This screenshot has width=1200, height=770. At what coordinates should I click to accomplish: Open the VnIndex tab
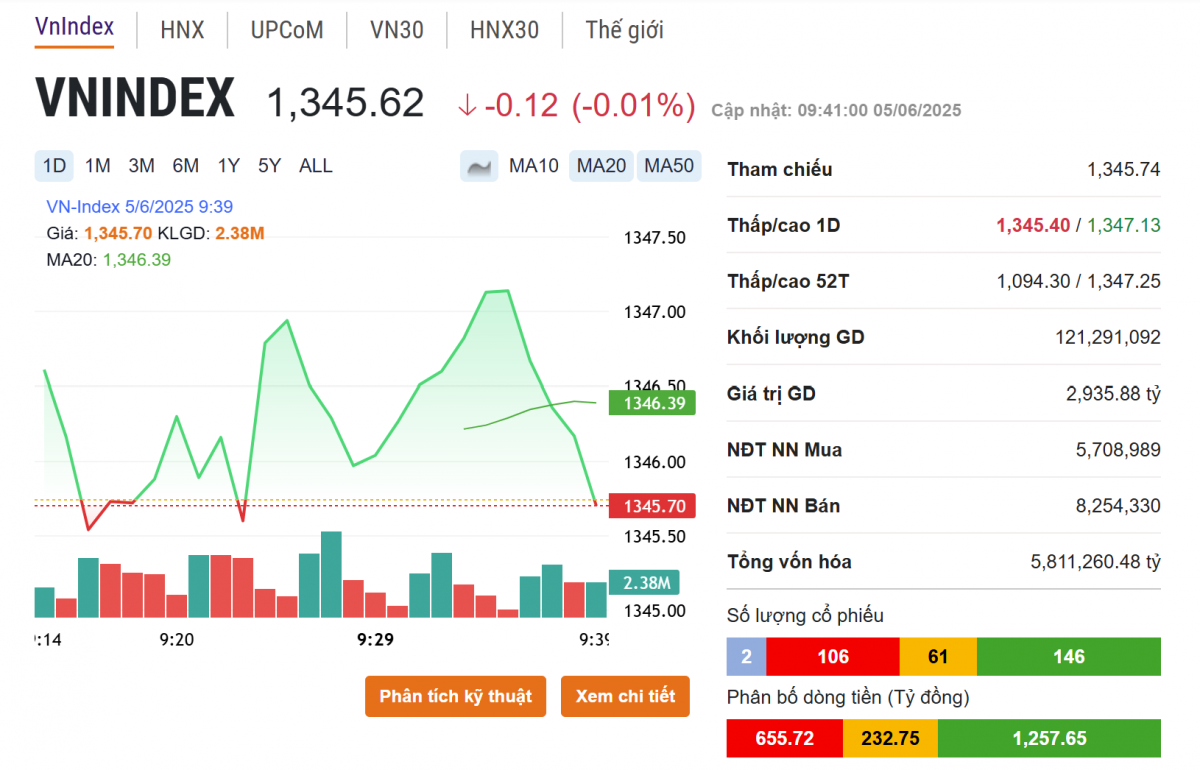[x=74, y=27]
